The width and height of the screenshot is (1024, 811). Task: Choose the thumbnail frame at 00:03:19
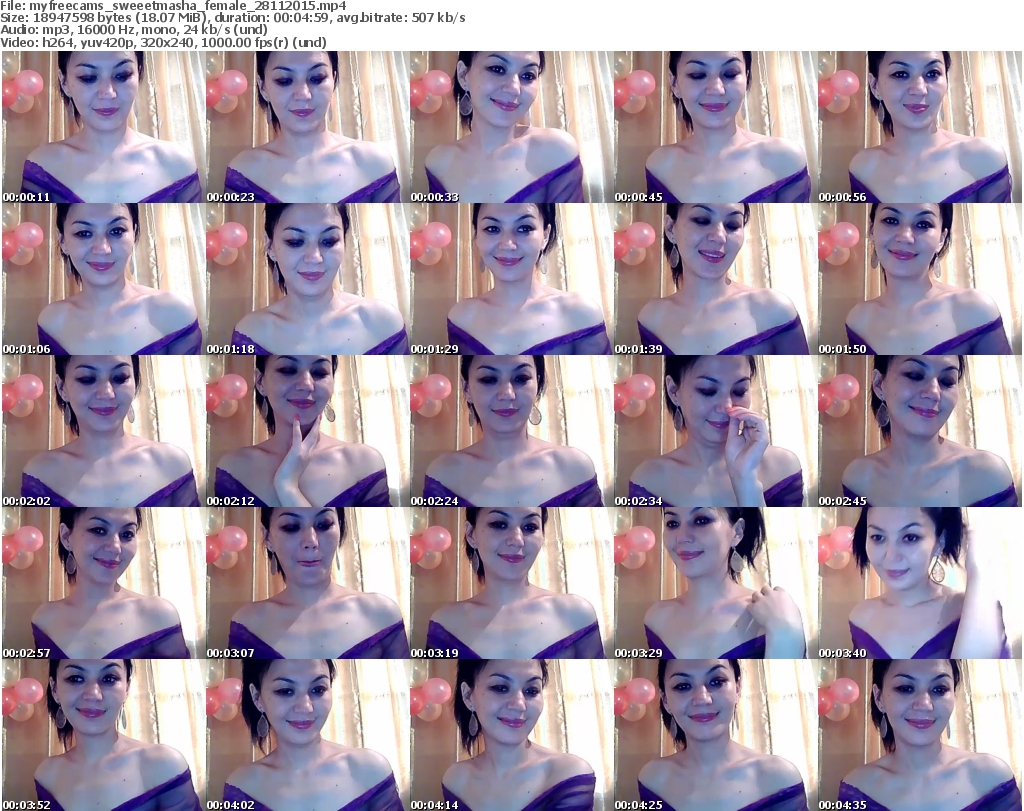click(511, 582)
